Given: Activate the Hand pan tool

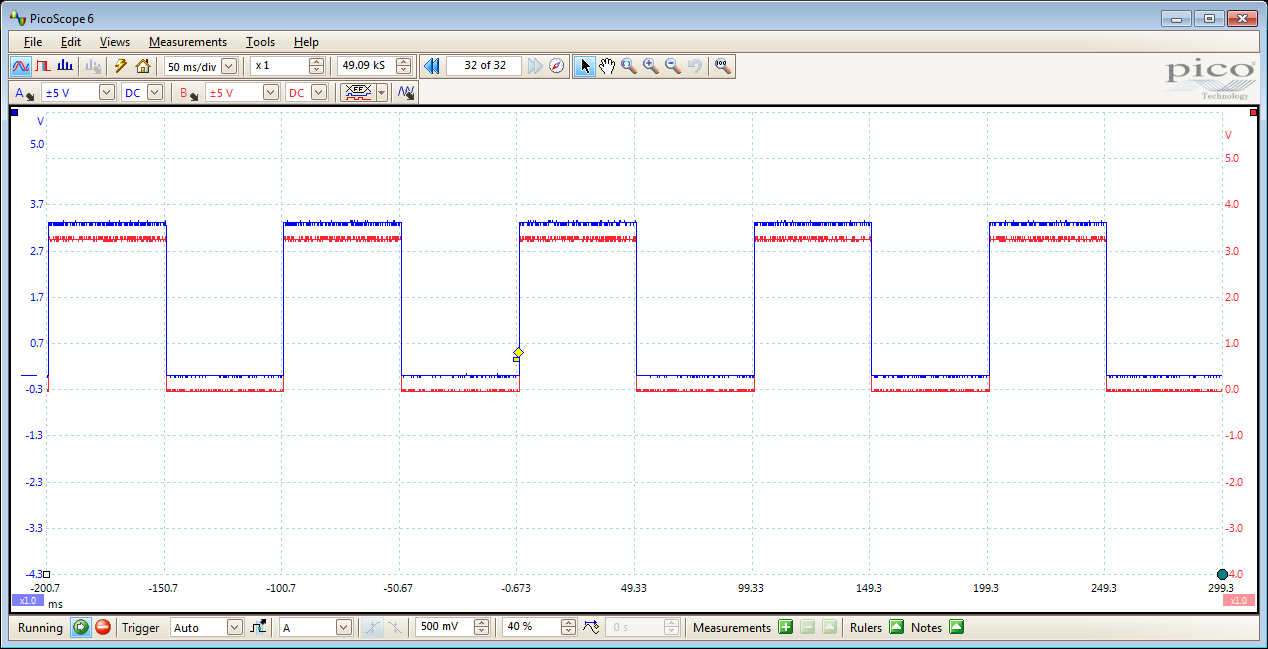Looking at the screenshot, I should point(607,65).
